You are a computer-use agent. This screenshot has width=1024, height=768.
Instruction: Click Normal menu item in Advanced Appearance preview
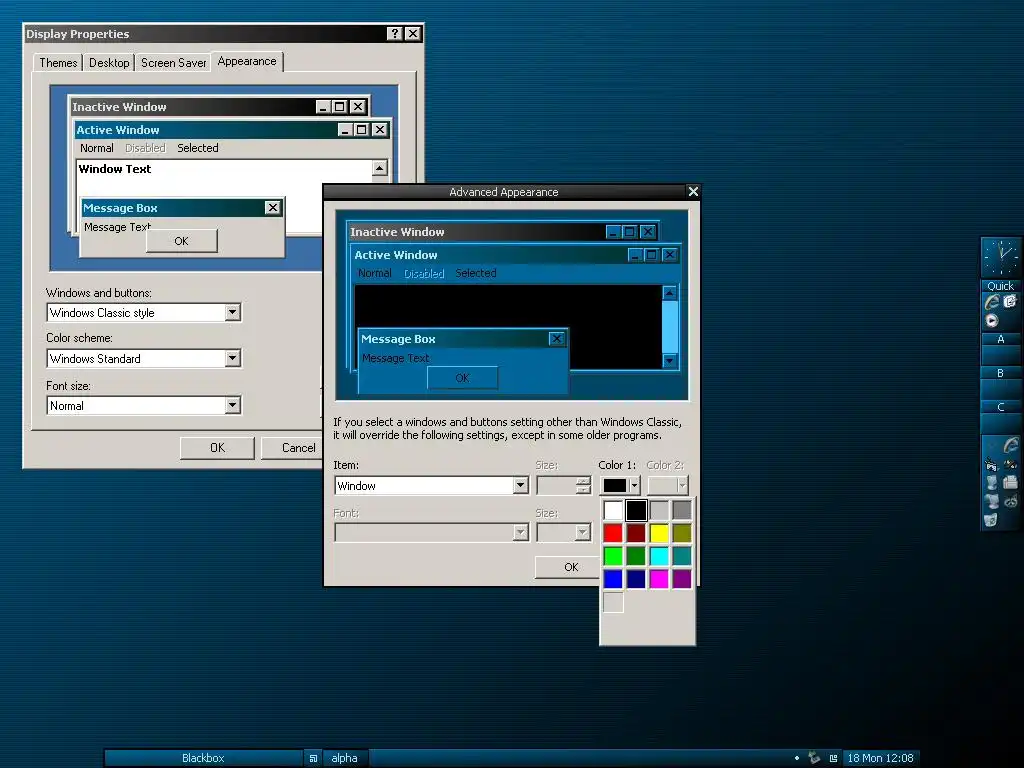tap(375, 273)
